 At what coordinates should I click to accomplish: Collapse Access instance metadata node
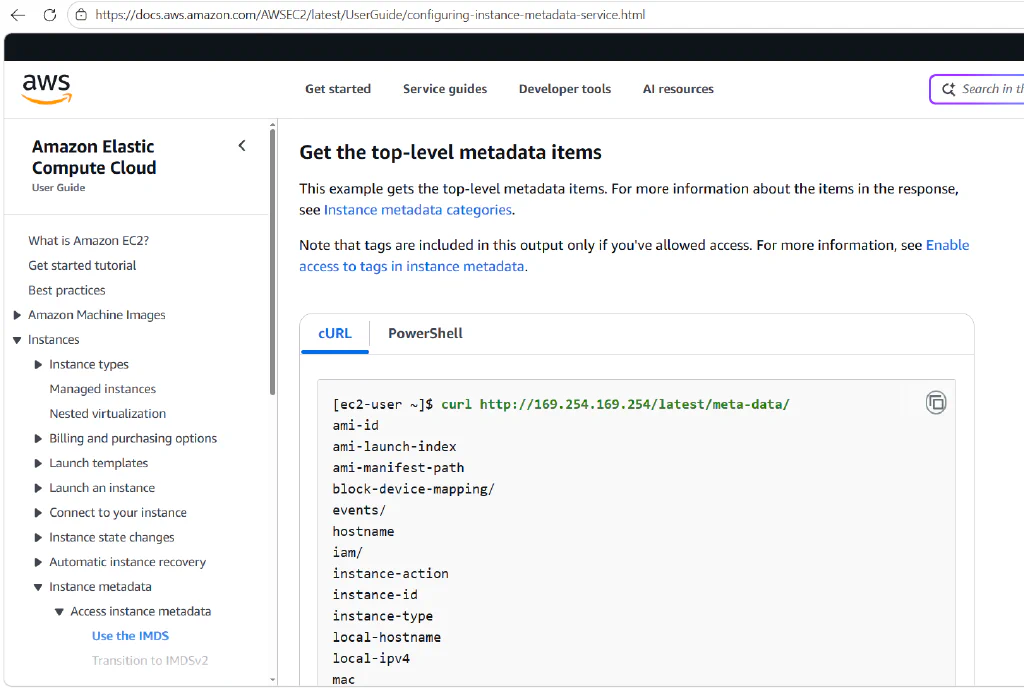(x=59, y=612)
